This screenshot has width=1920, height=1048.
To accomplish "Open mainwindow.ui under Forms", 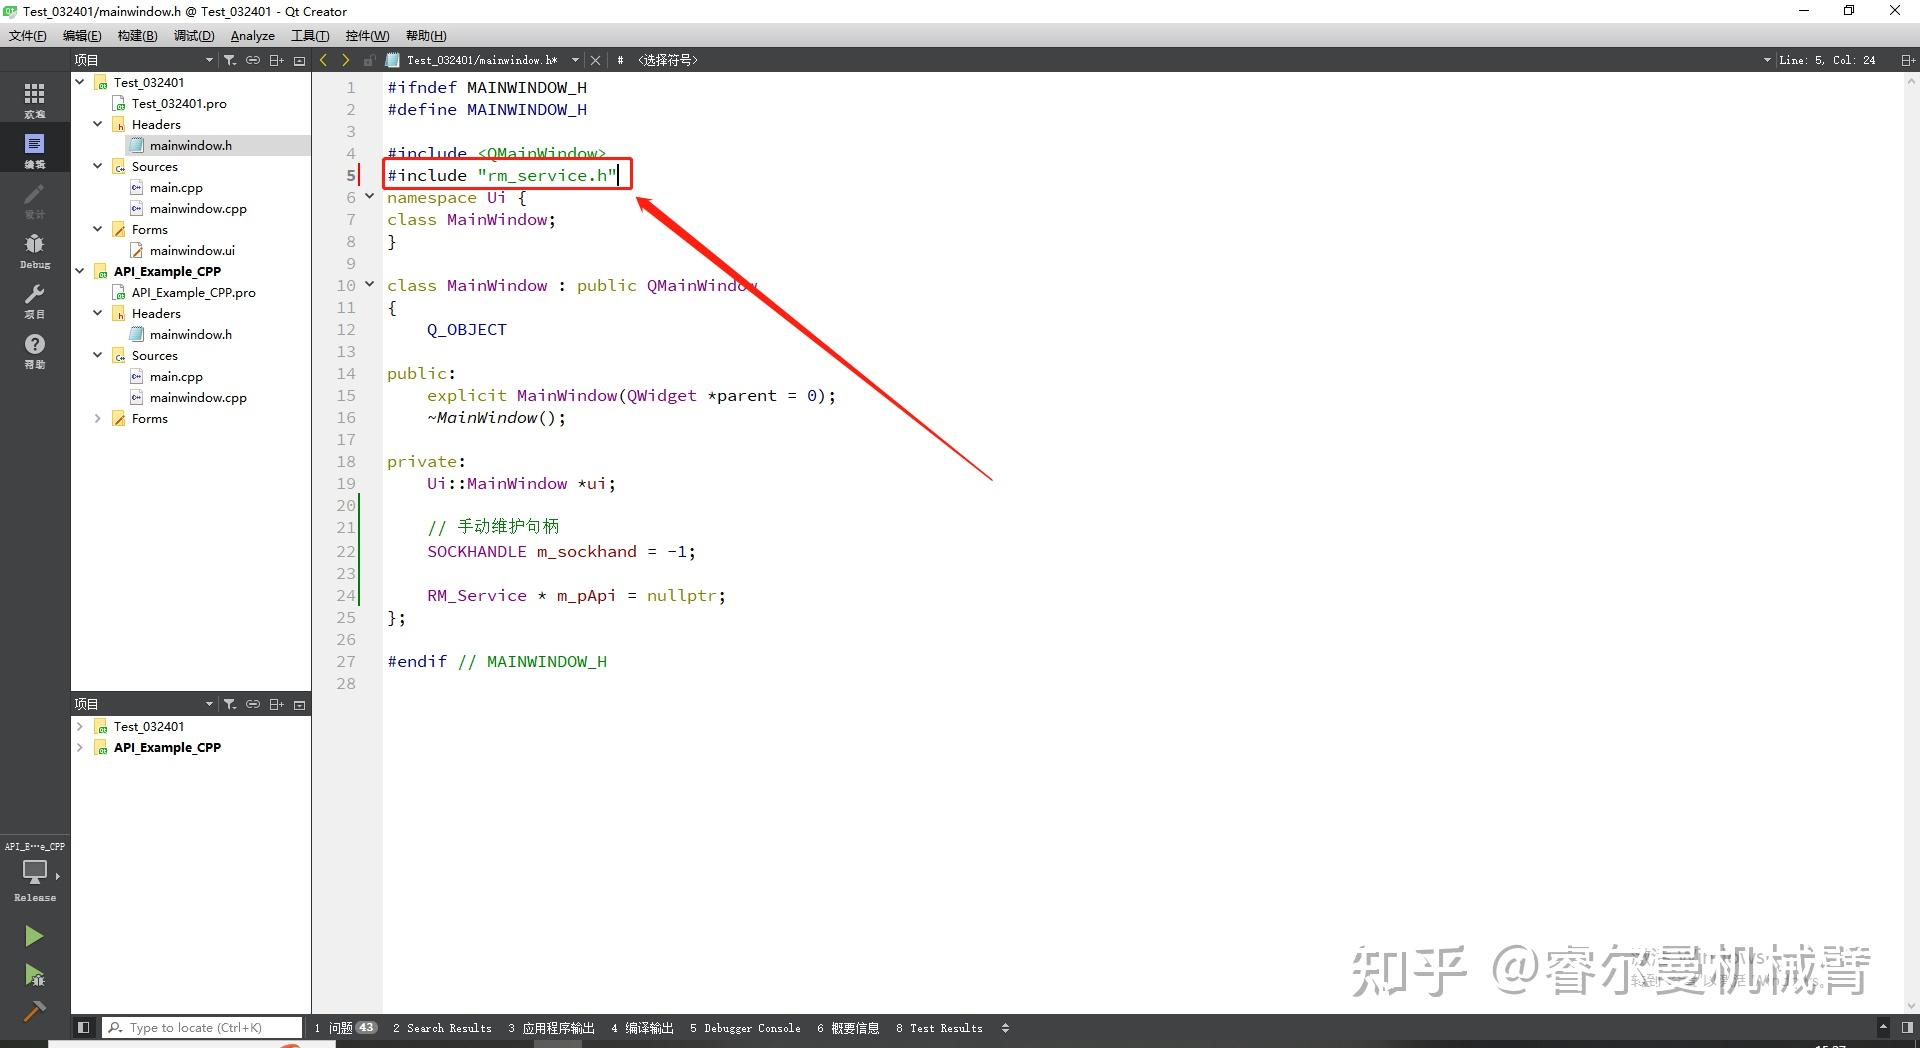I will click(x=192, y=250).
